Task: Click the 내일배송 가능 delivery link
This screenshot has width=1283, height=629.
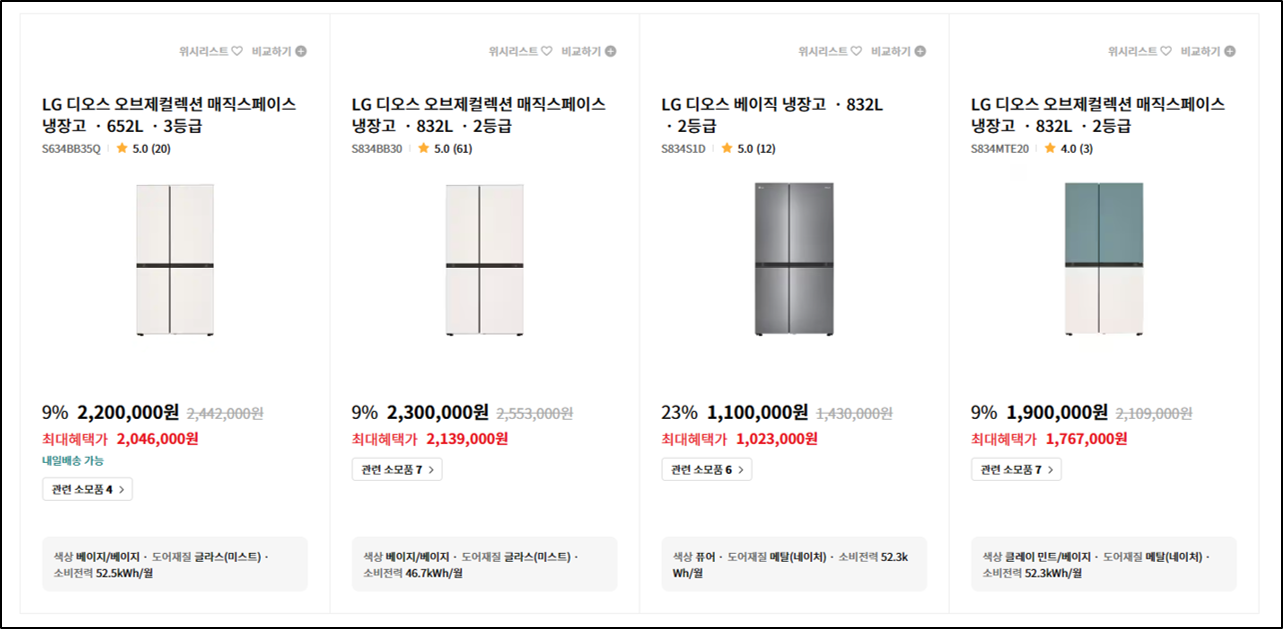Action: 72,462
